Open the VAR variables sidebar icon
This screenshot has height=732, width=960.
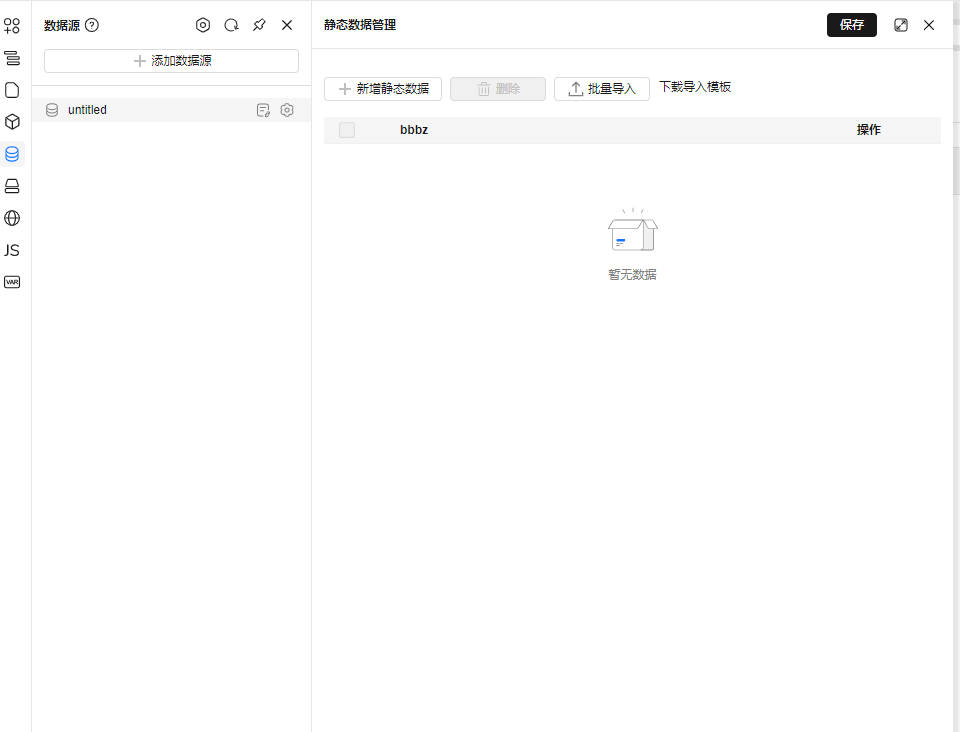tap(12, 282)
